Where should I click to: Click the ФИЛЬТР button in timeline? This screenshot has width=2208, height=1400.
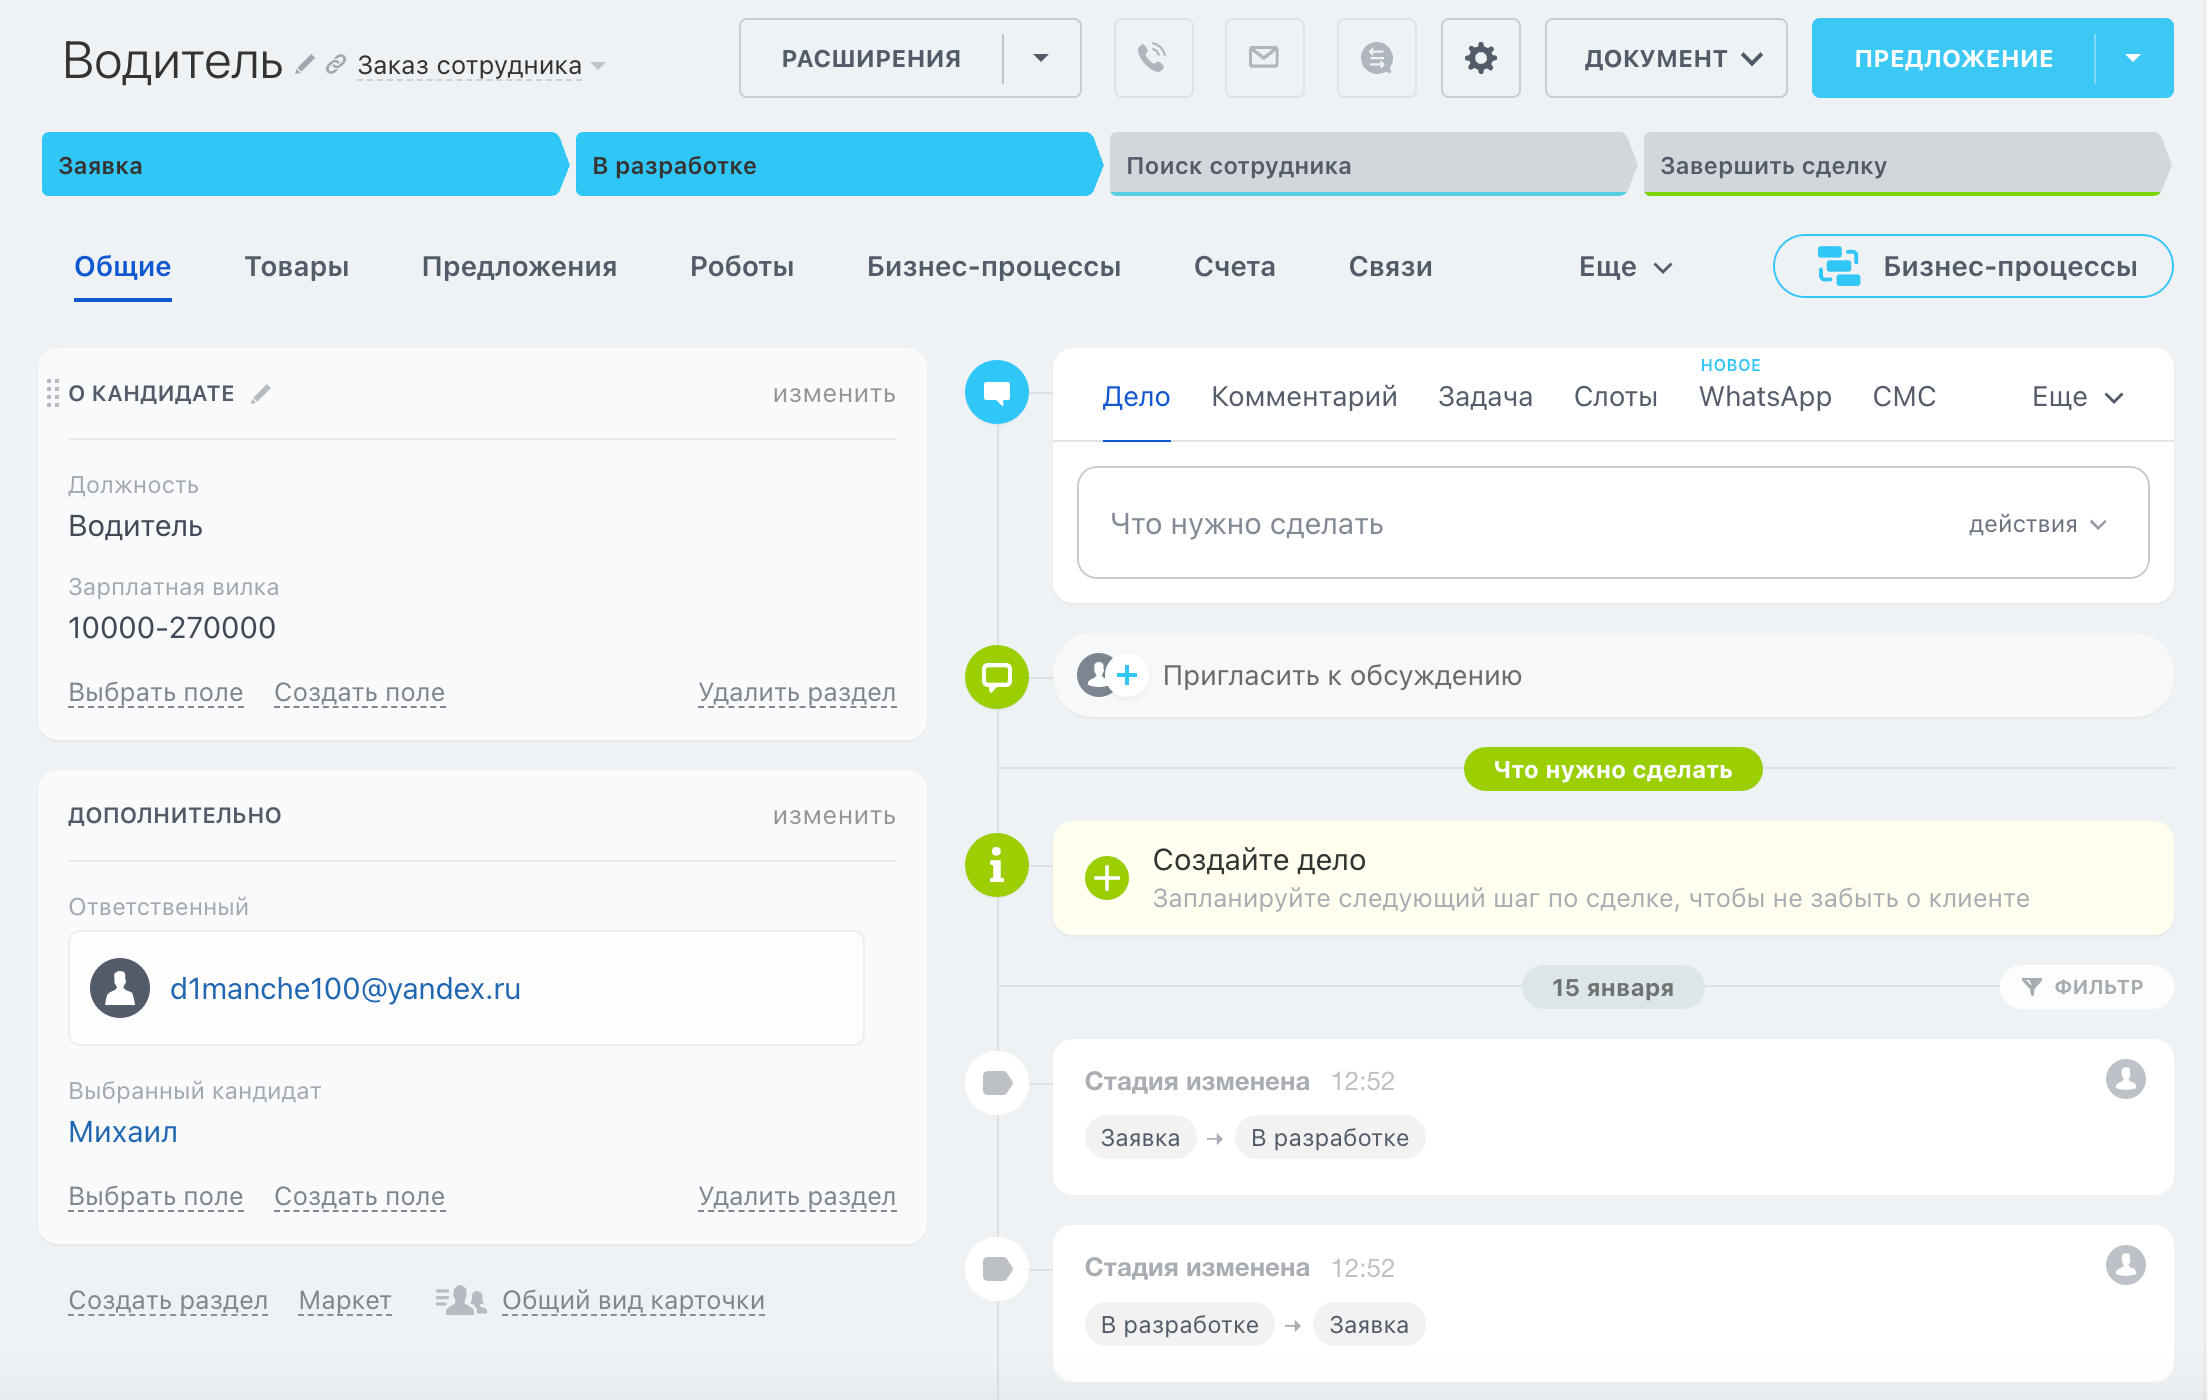click(x=2085, y=987)
